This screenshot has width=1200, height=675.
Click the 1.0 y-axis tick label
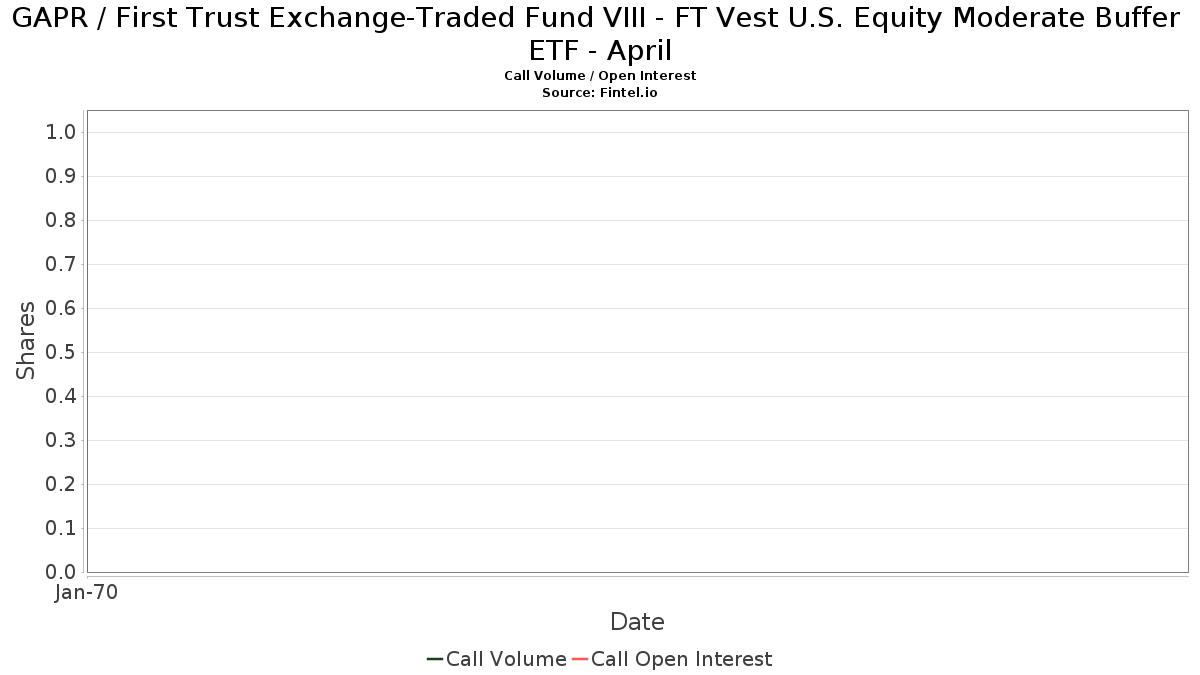point(62,132)
